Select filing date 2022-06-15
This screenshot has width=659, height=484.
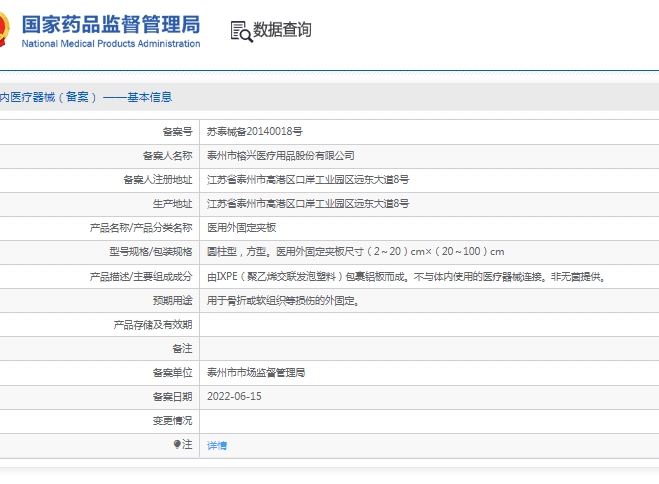coord(234,396)
